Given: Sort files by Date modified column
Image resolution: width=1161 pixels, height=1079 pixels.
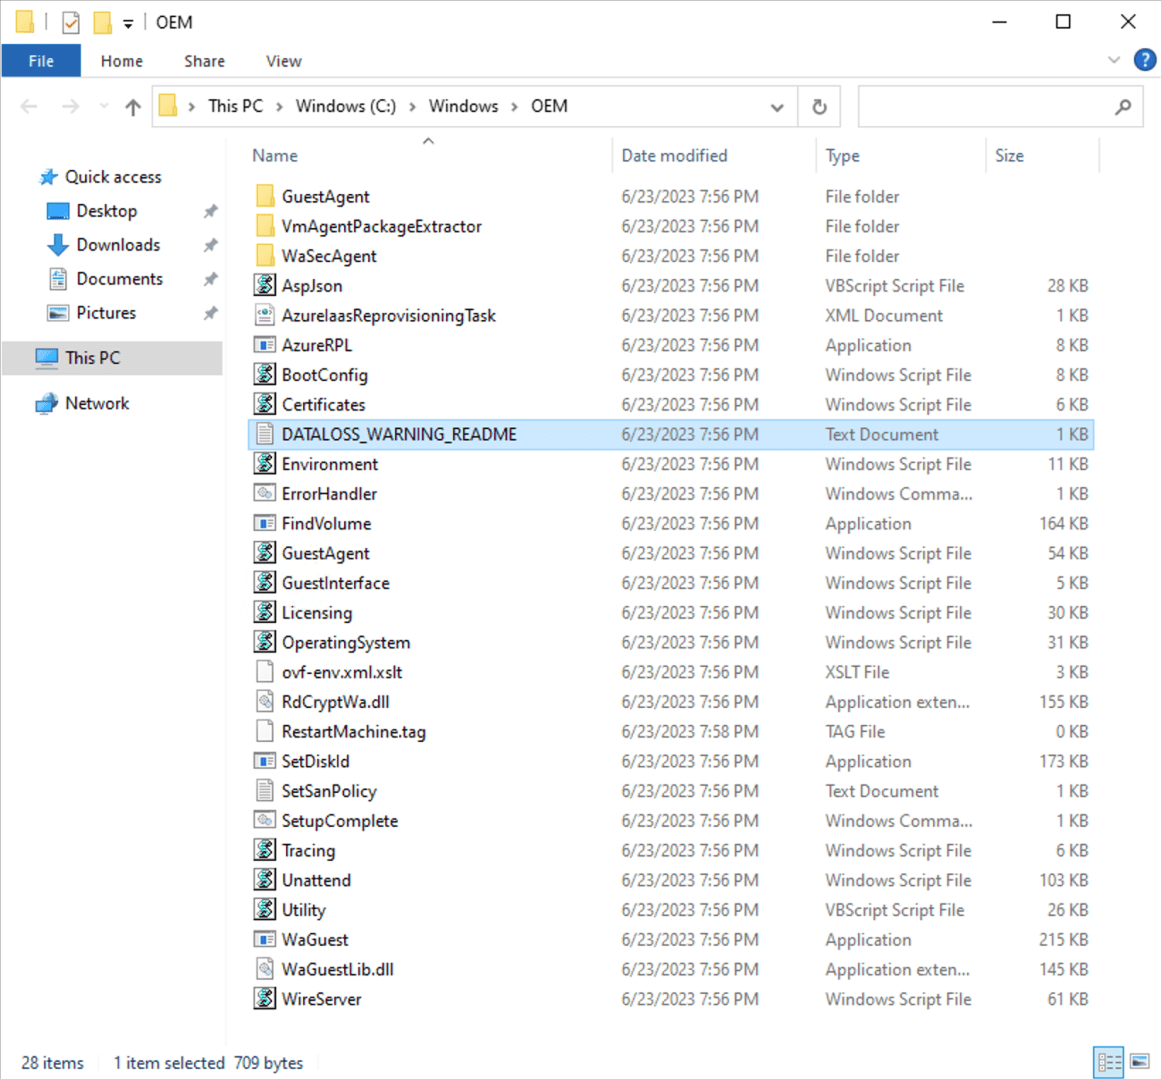Looking at the screenshot, I should (674, 156).
